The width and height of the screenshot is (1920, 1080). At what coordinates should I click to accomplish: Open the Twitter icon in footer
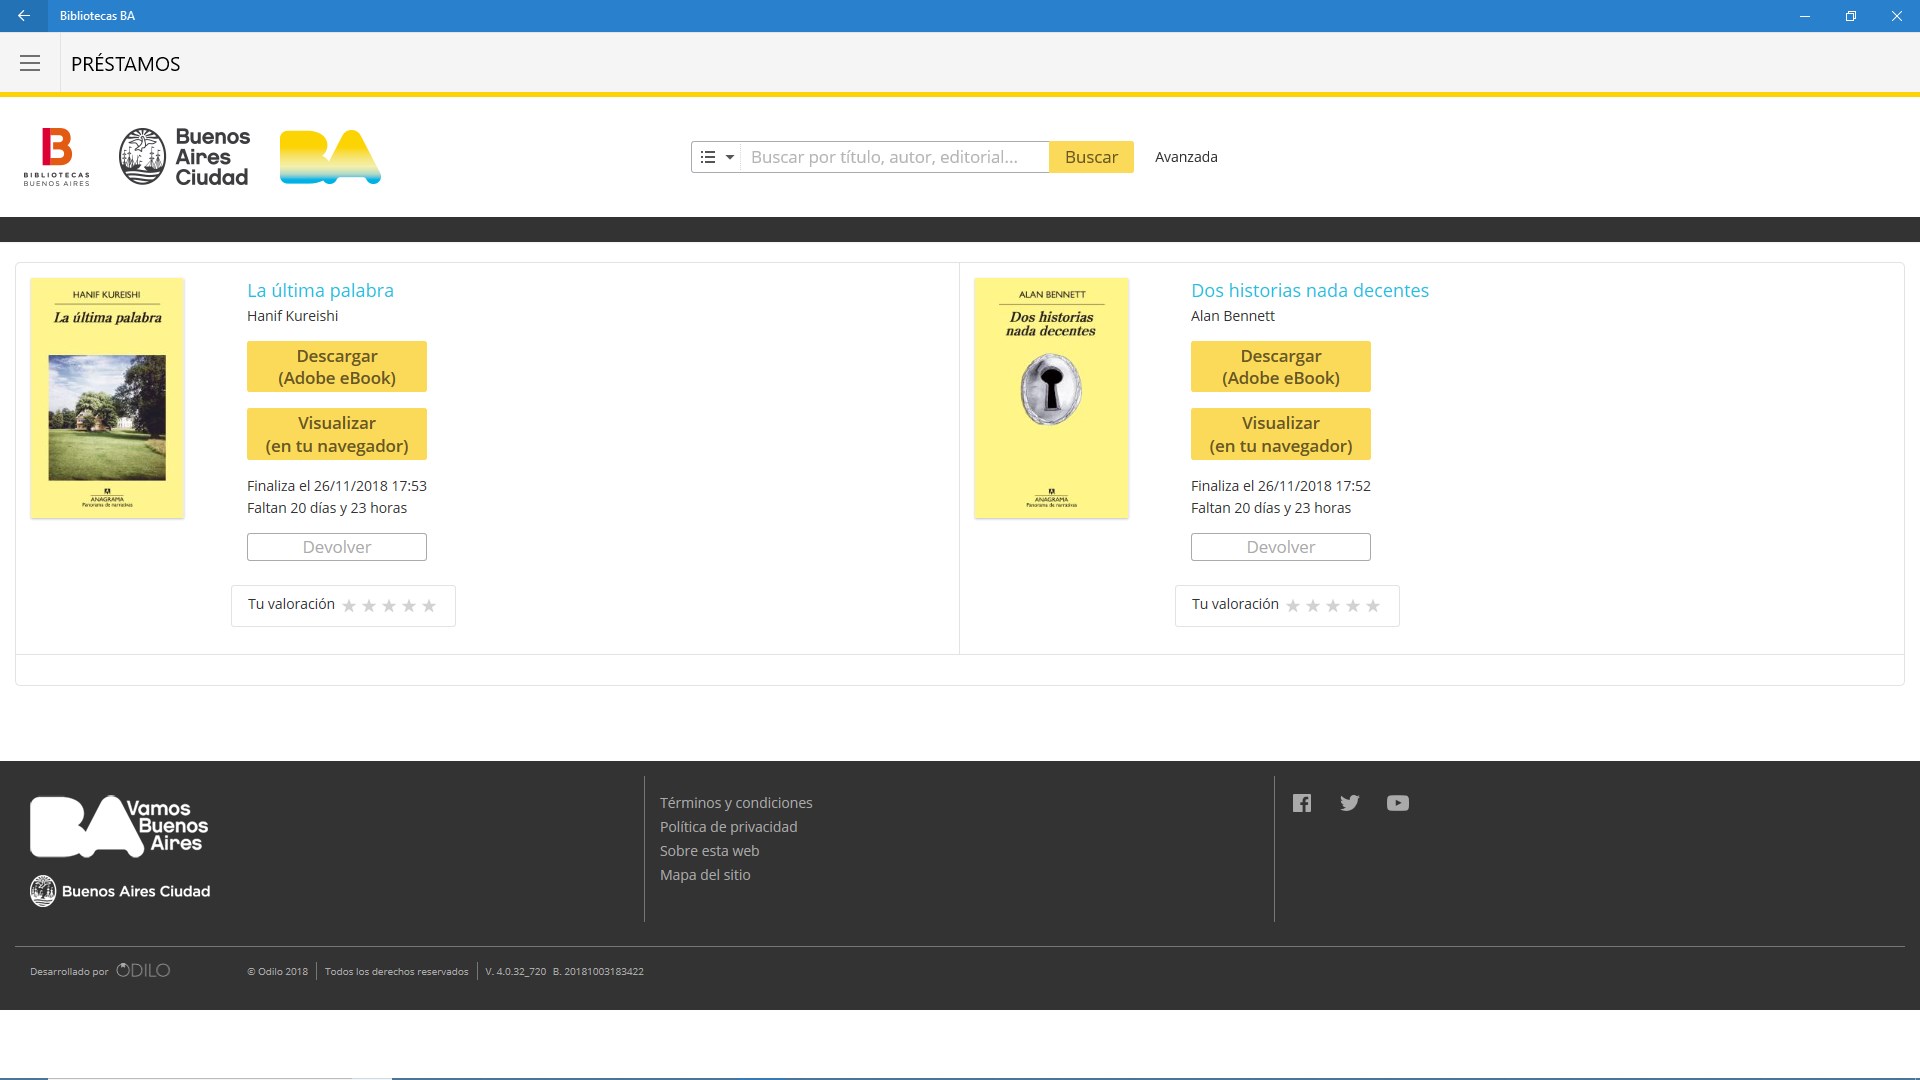[1349, 803]
